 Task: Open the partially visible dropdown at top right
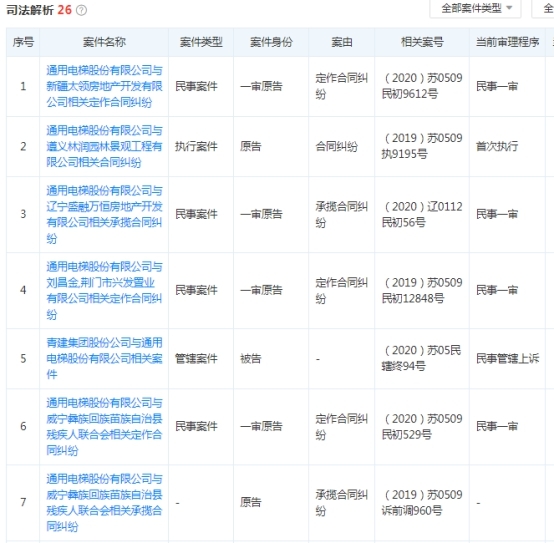[x=543, y=8]
